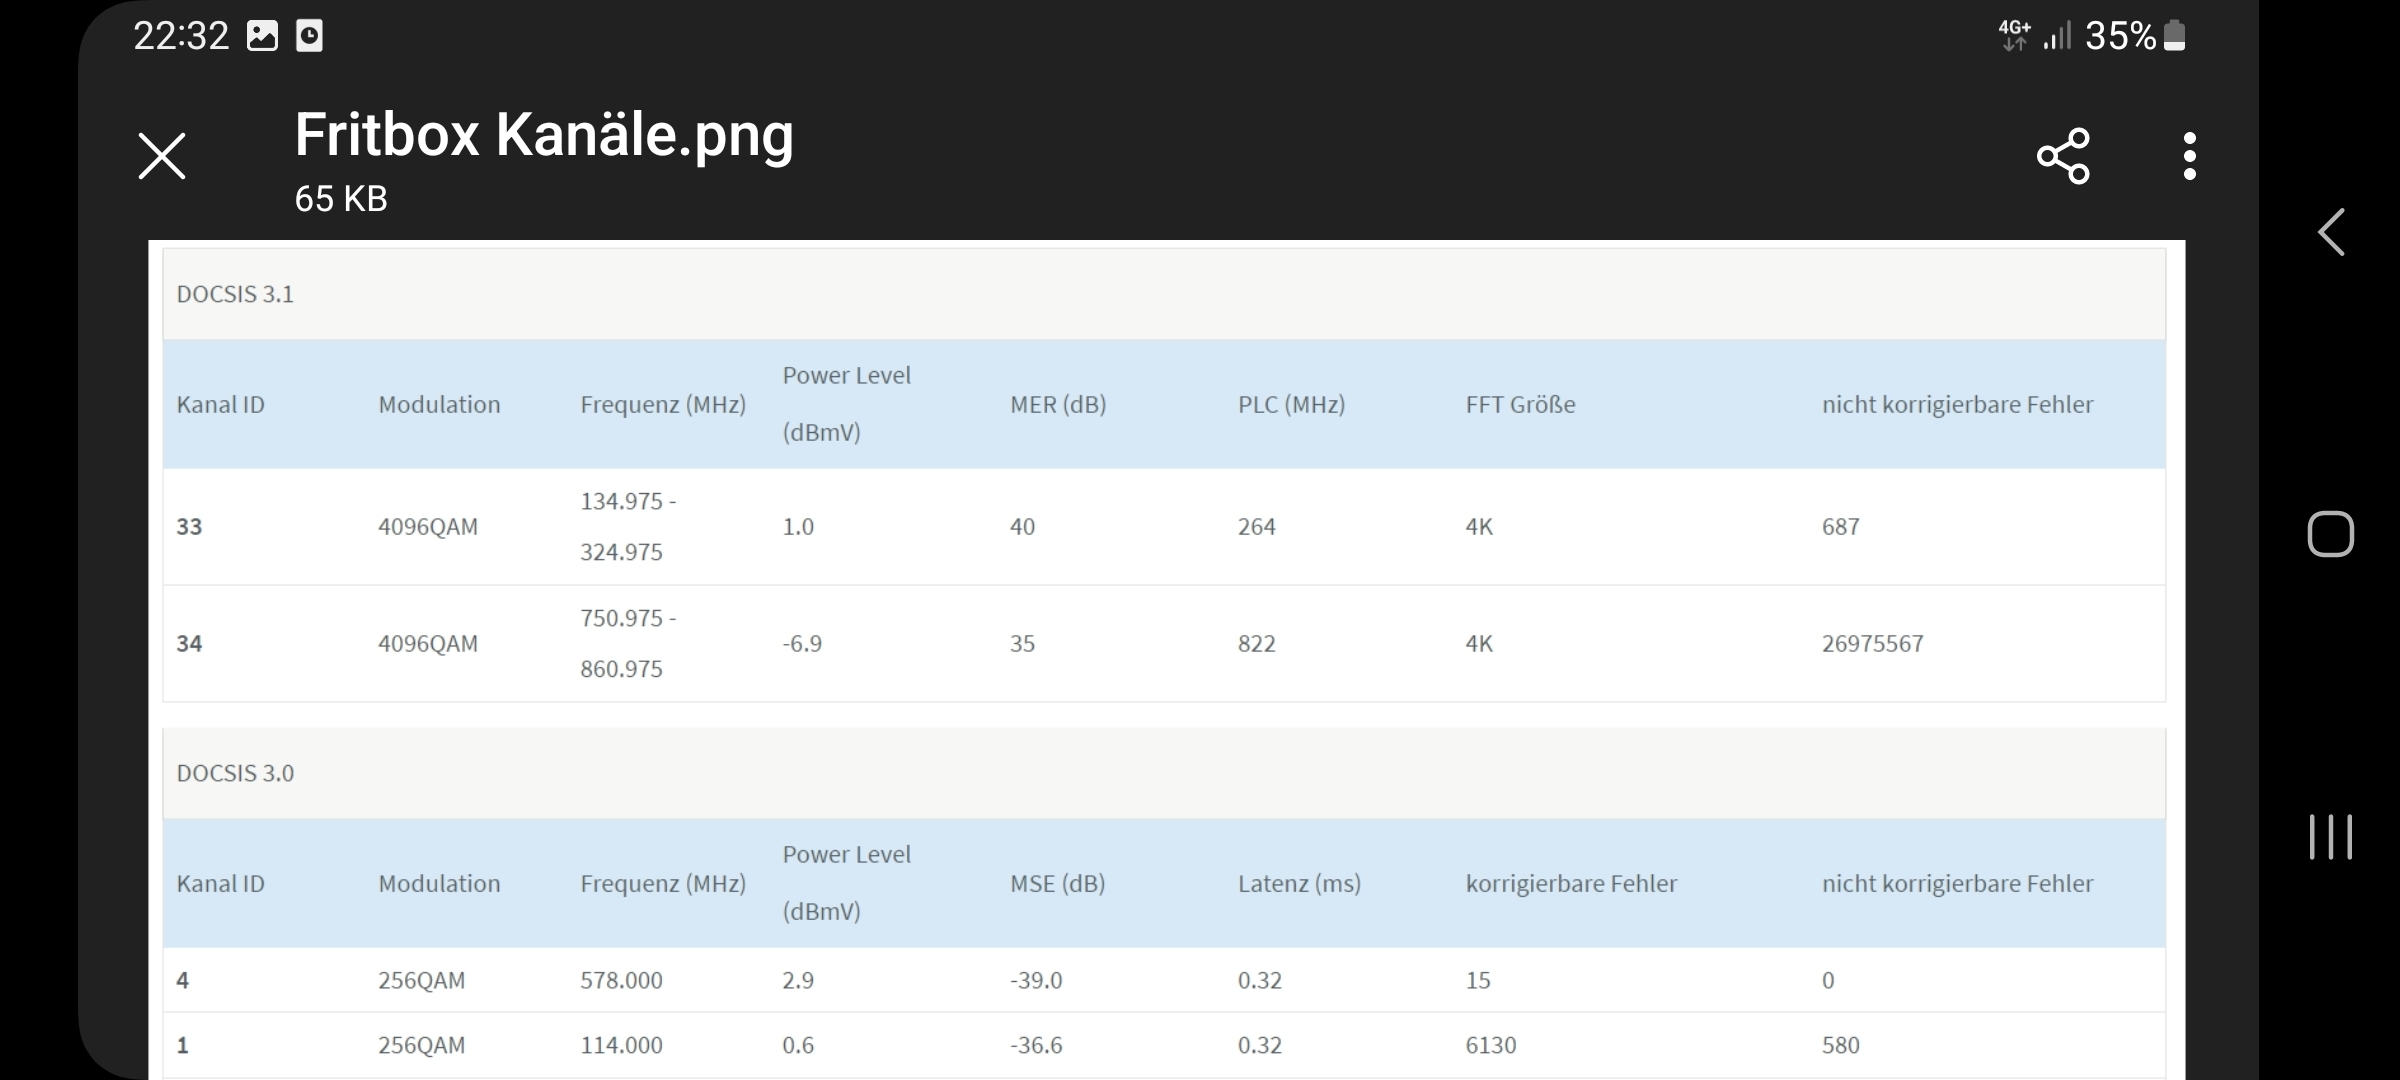Click the 2.9 power level value

tap(798, 981)
